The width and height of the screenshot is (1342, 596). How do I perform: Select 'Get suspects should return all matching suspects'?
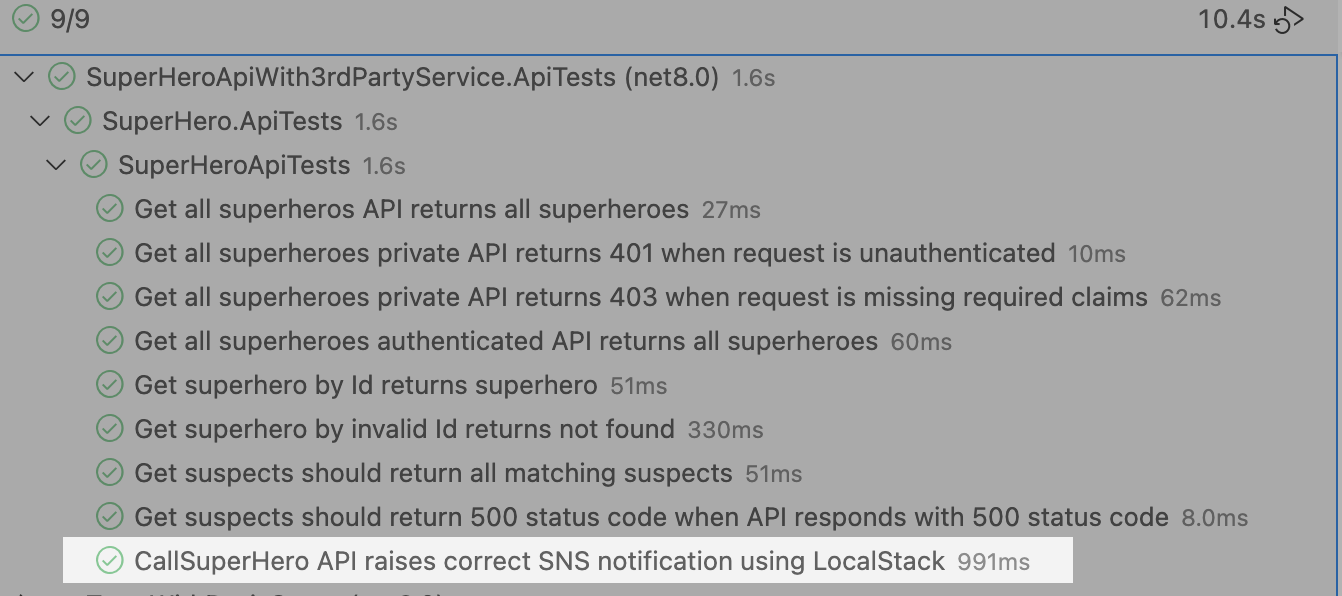[433, 474]
